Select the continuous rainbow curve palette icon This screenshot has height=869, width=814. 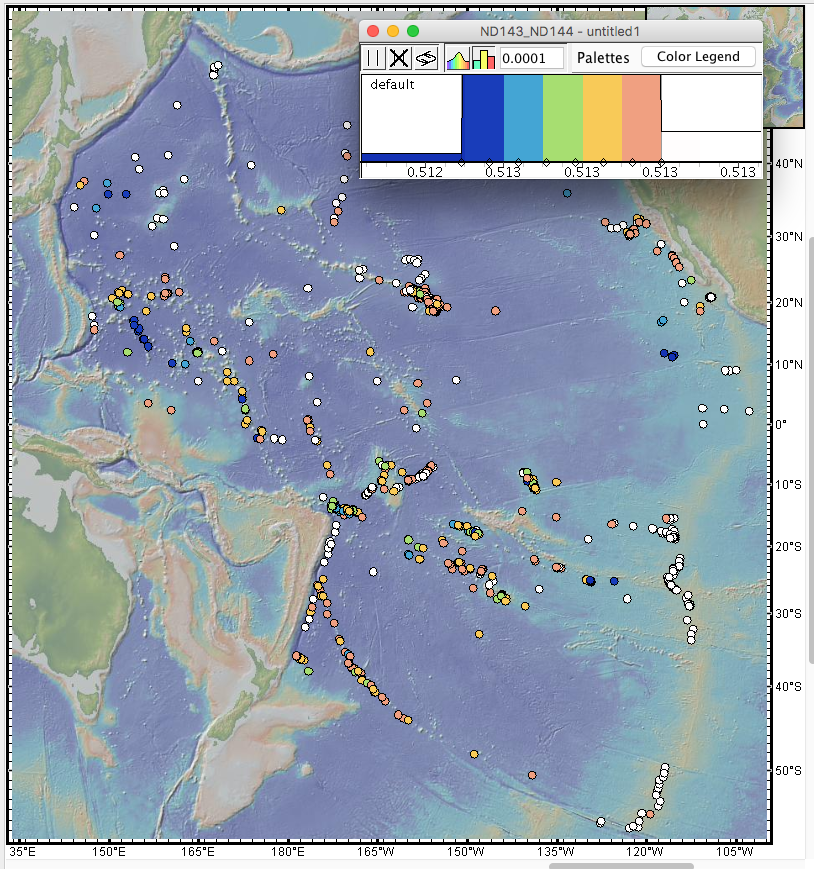(458, 58)
